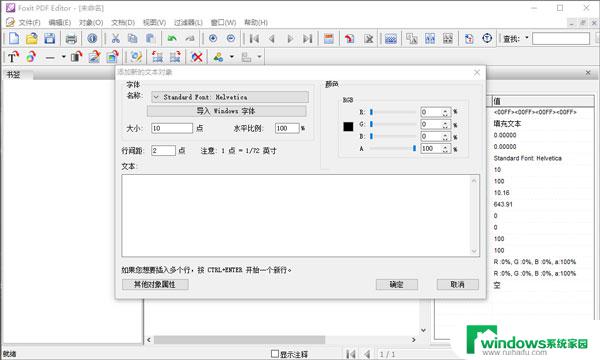Click the 10.16 value in properties

pyautogui.click(x=501, y=193)
